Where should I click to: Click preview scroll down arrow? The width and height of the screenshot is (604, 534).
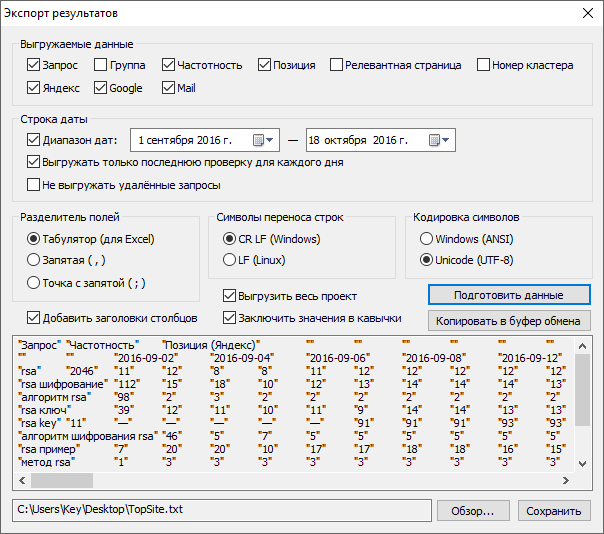tap(582, 463)
